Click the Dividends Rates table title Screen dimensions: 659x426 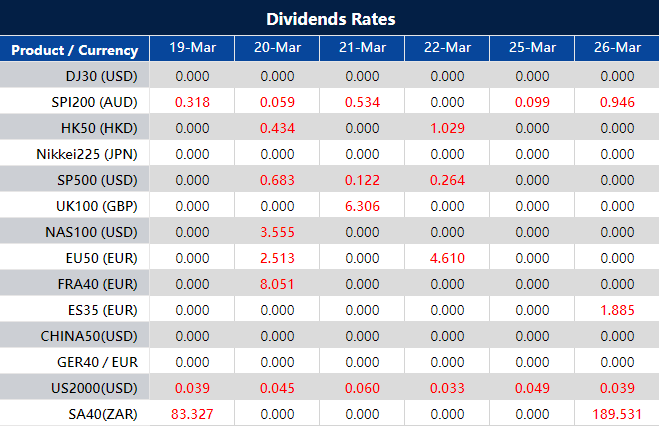330,19
